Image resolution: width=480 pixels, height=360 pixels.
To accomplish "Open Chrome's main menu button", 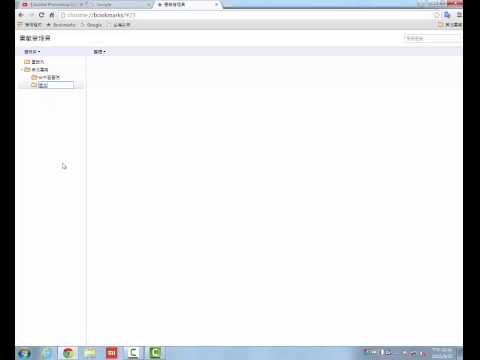I will click(x=459, y=15).
